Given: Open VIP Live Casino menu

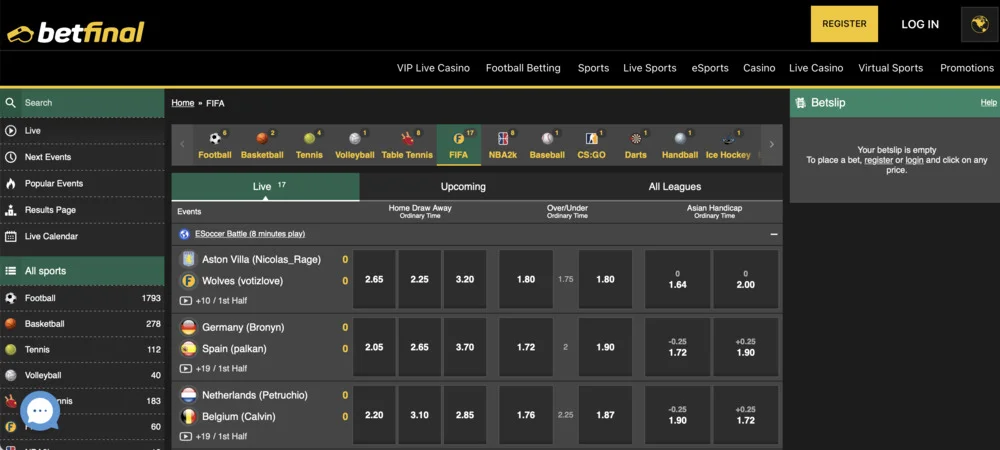Looking at the screenshot, I should click(433, 68).
